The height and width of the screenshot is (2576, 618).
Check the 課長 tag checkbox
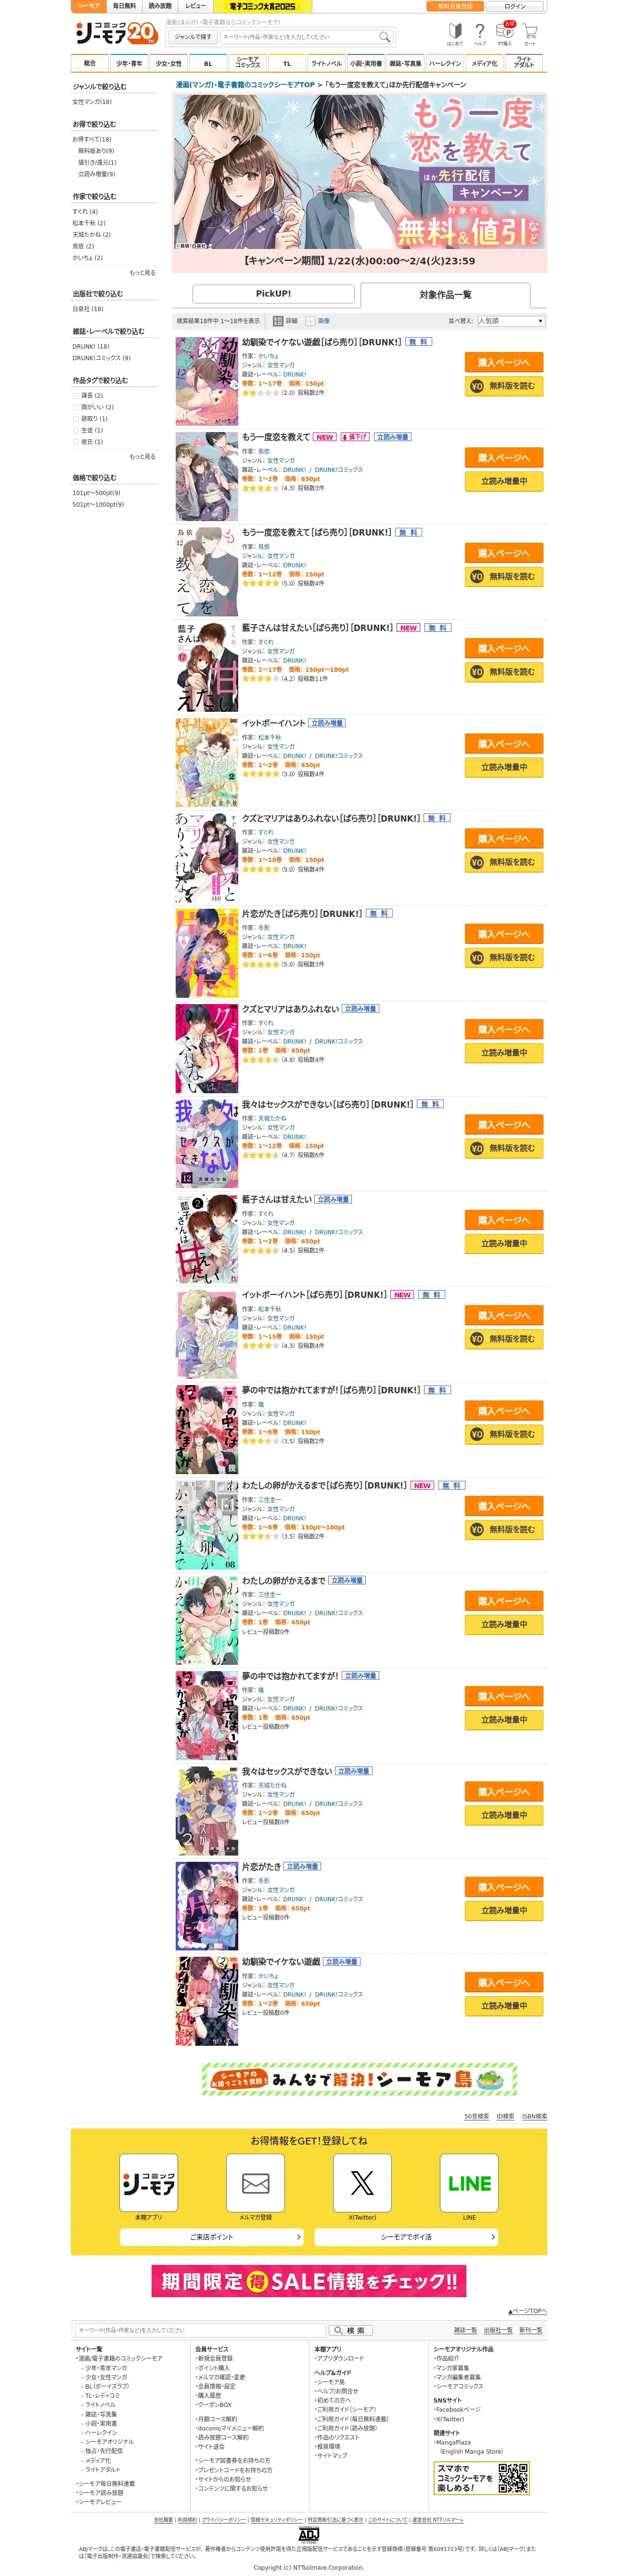click(75, 395)
